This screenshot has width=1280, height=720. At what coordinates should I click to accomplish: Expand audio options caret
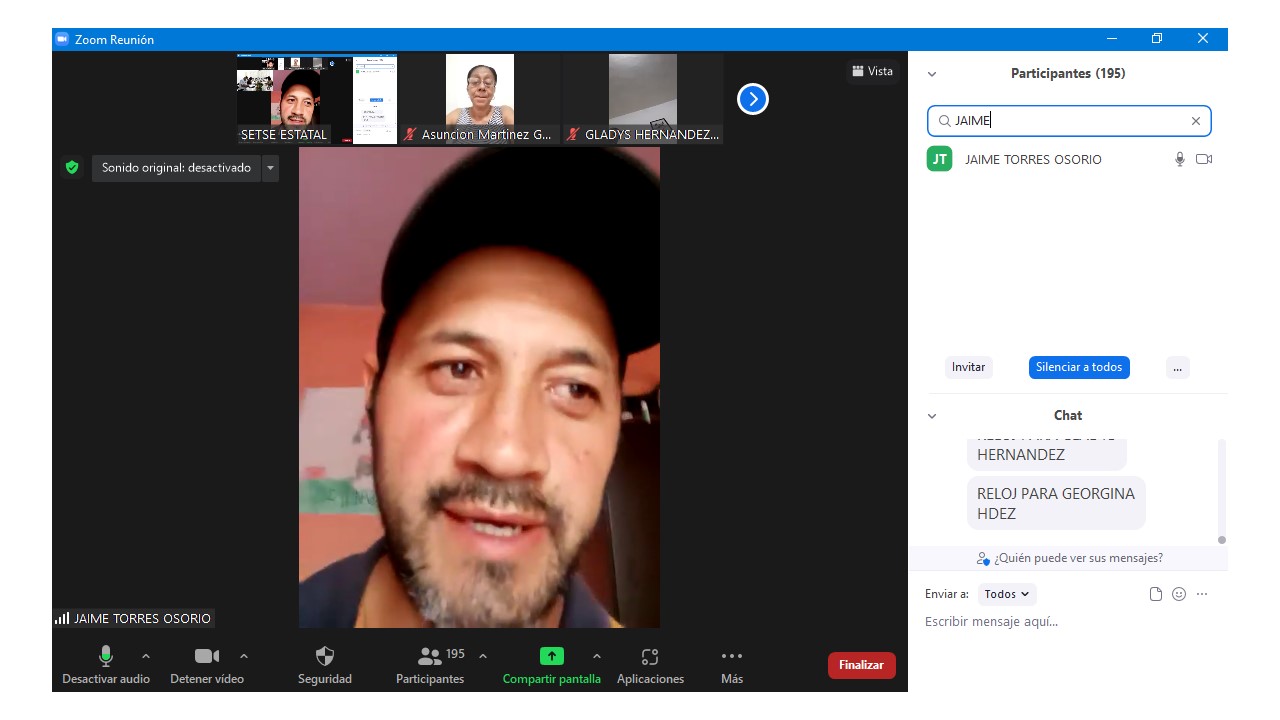point(146,656)
